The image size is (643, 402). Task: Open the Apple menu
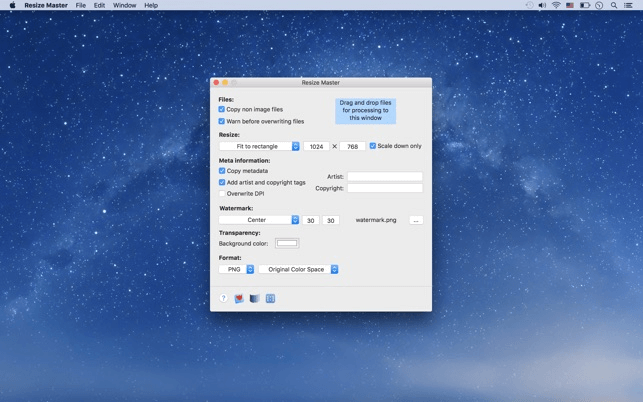tap(12, 5)
